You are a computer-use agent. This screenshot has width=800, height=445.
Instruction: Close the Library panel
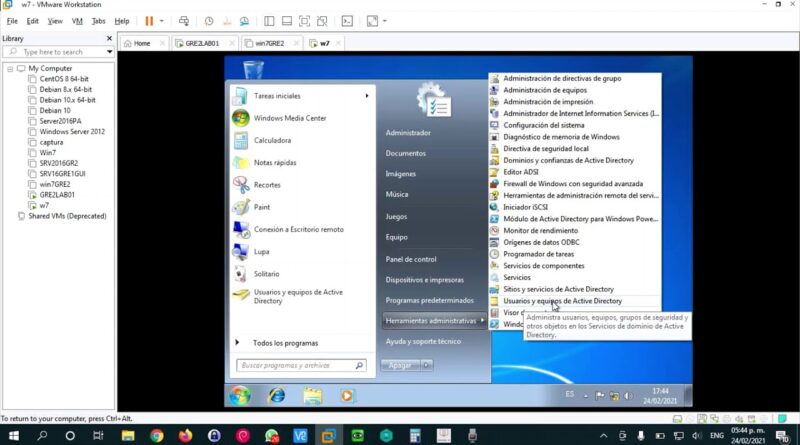pos(109,38)
